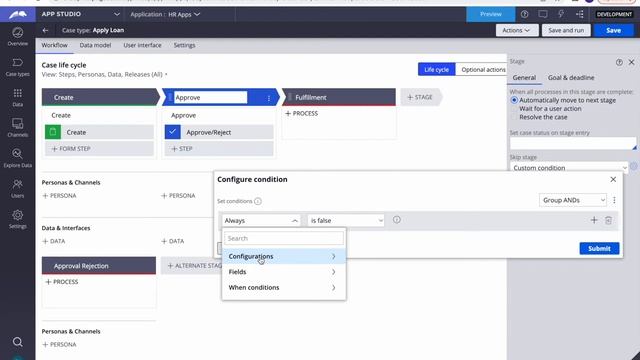Click the Pega logo icon
The width and height of the screenshot is (640, 360).
tap(18, 14)
